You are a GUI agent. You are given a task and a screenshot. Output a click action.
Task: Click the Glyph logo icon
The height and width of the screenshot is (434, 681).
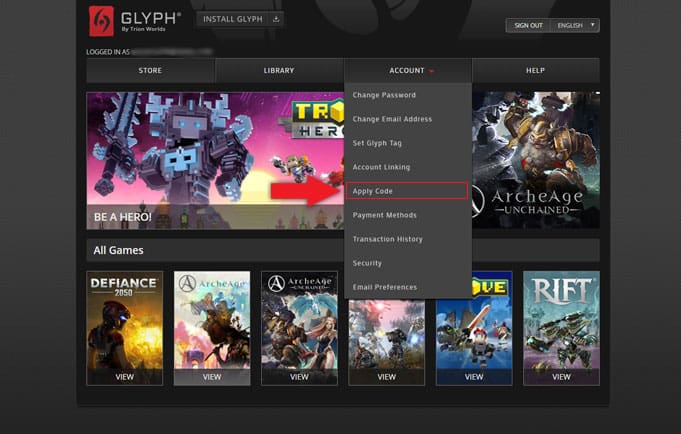[101, 21]
